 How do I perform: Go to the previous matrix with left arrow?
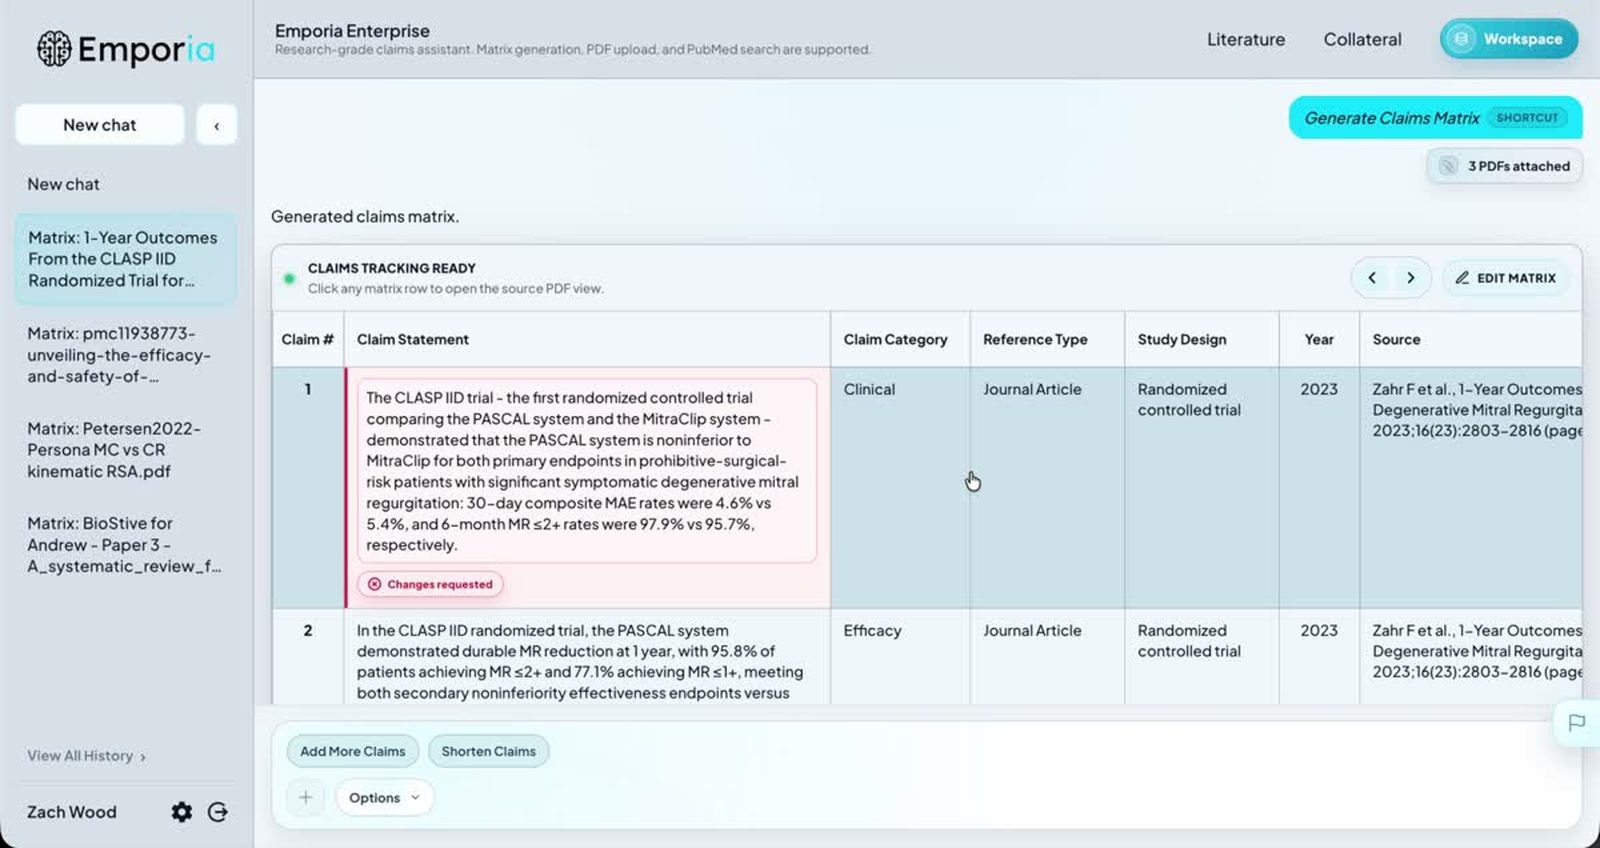tap(1372, 278)
